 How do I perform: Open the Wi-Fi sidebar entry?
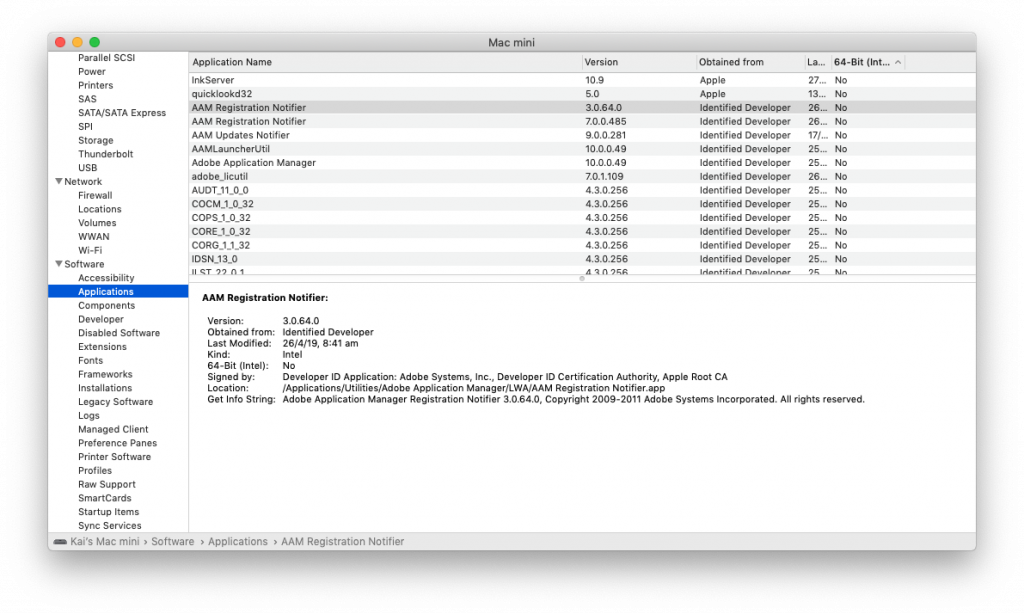[x=90, y=250]
